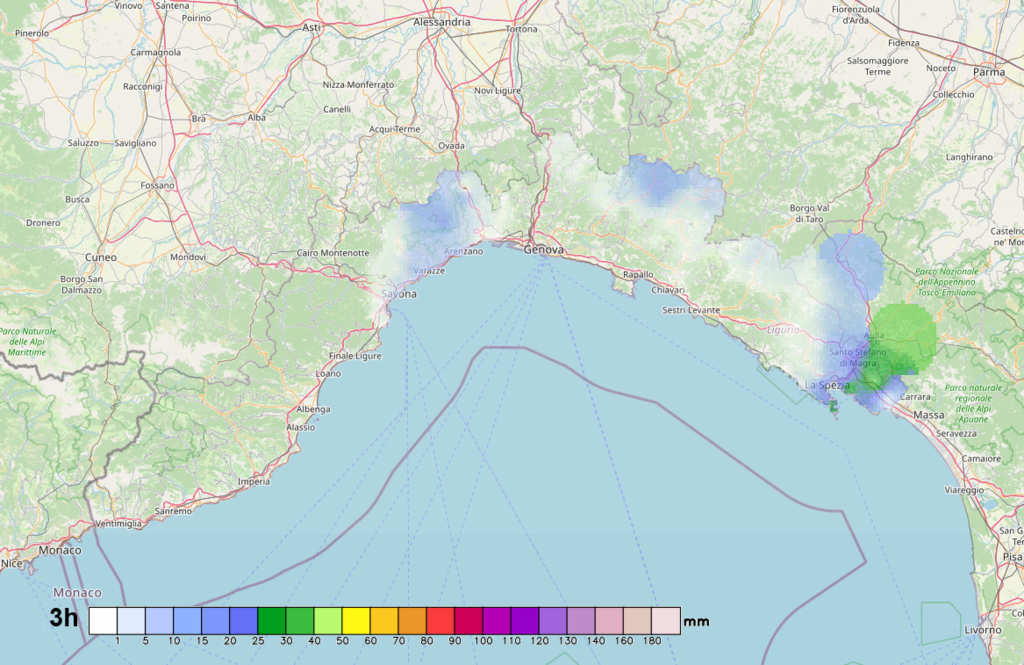
Task: Click the Savona city label
Action: (399, 294)
